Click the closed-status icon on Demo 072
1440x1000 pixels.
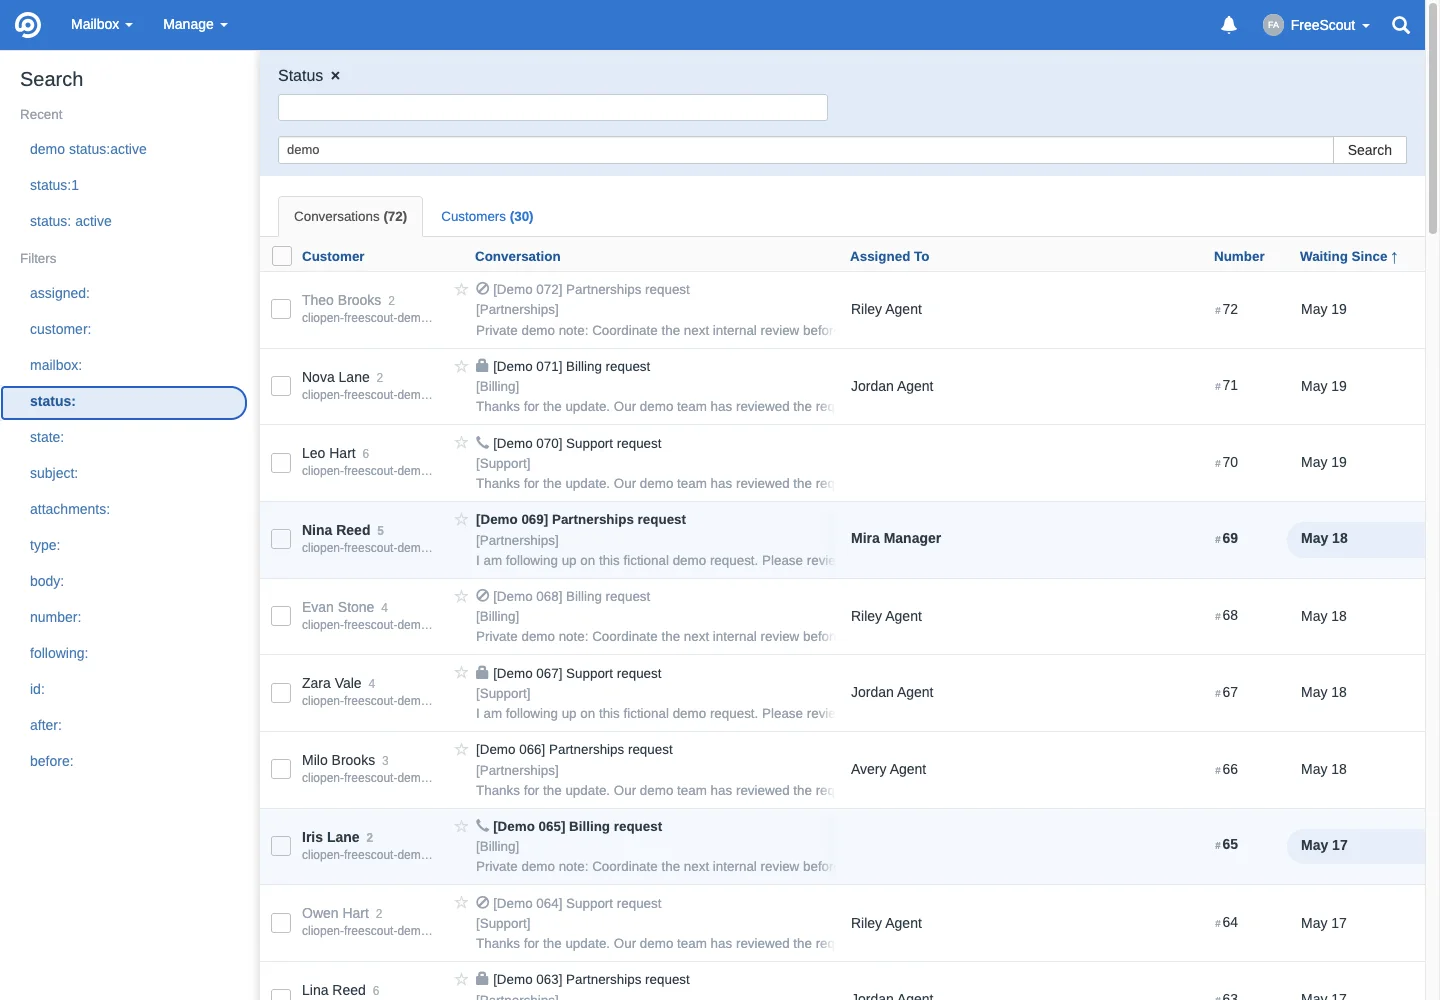tap(482, 288)
